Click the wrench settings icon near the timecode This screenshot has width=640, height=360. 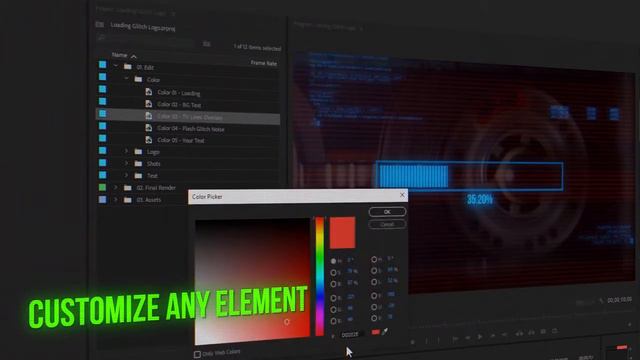click(x=601, y=300)
